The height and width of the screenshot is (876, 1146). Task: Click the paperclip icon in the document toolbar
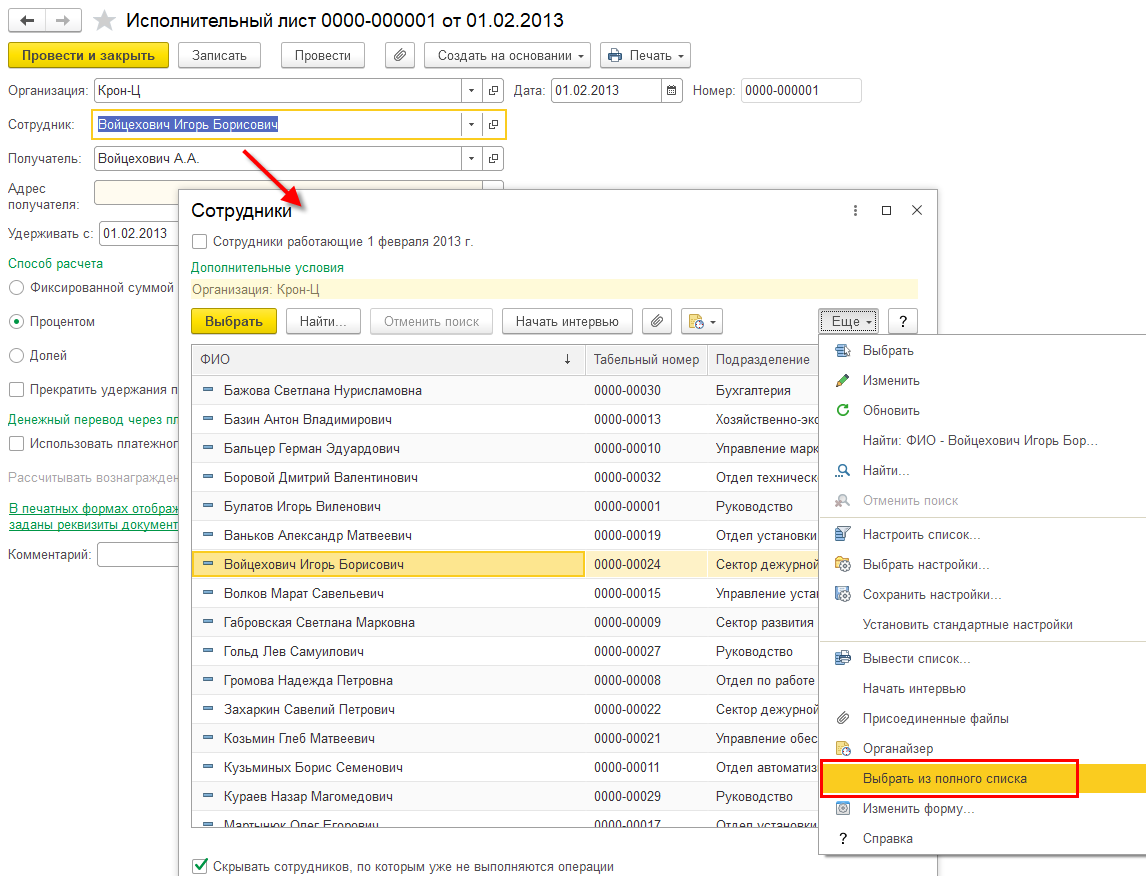(400, 56)
